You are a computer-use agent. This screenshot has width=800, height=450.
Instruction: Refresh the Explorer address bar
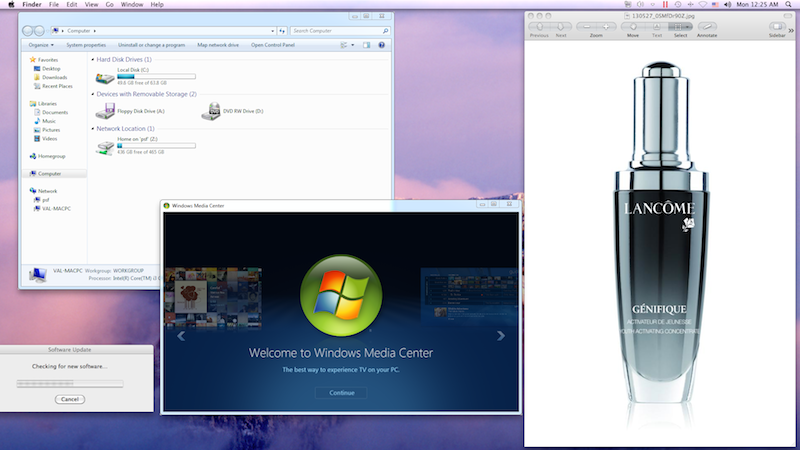point(282,31)
